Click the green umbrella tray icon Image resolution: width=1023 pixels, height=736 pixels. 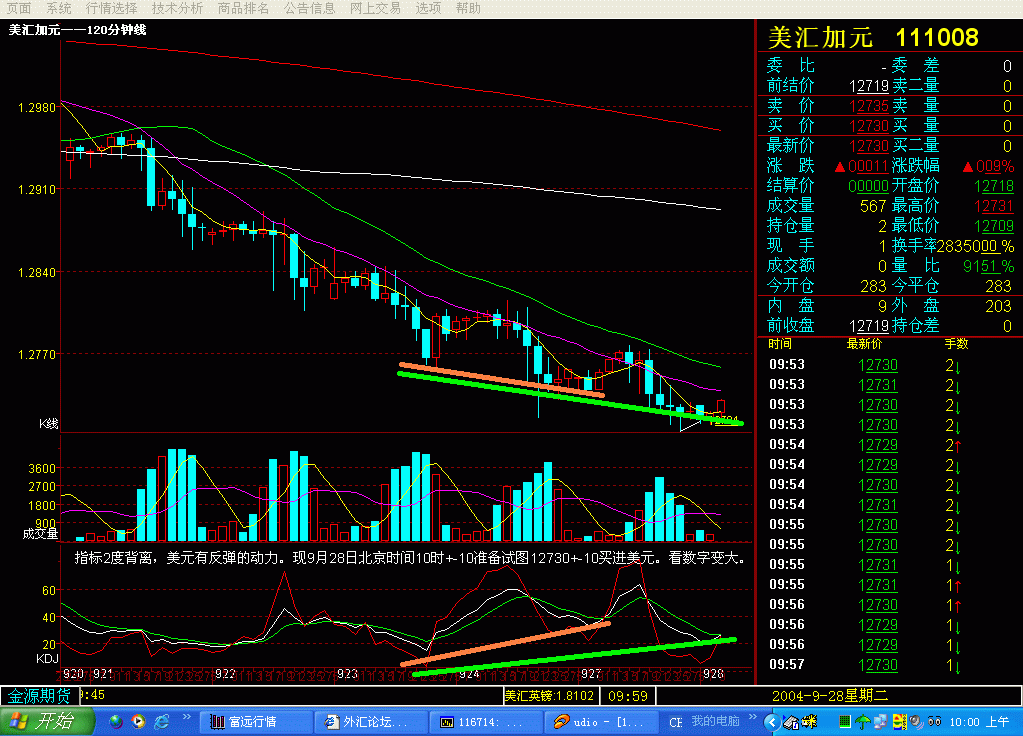pos(863,722)
